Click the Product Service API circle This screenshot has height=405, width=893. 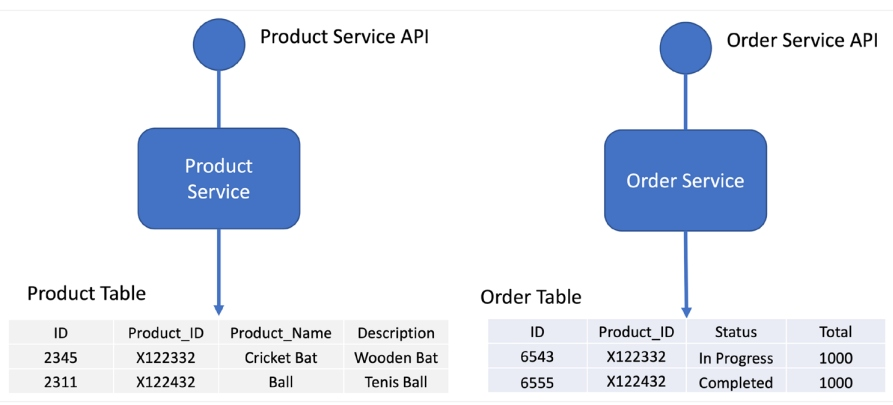[218, 43]
